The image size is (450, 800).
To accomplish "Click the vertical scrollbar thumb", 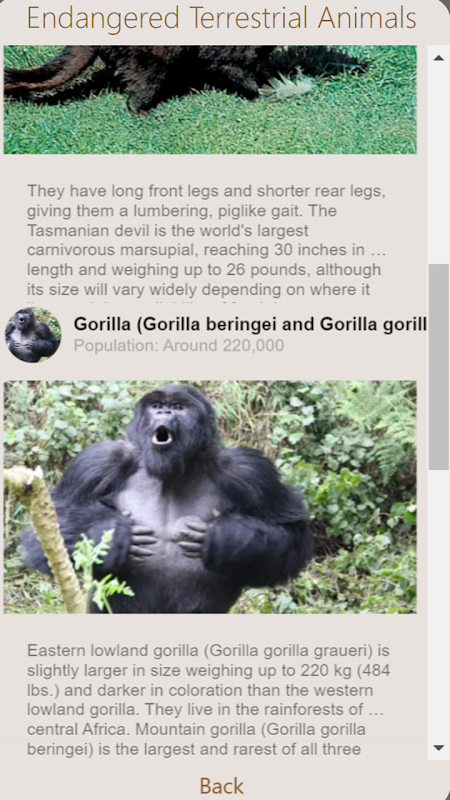I will 438,367.
